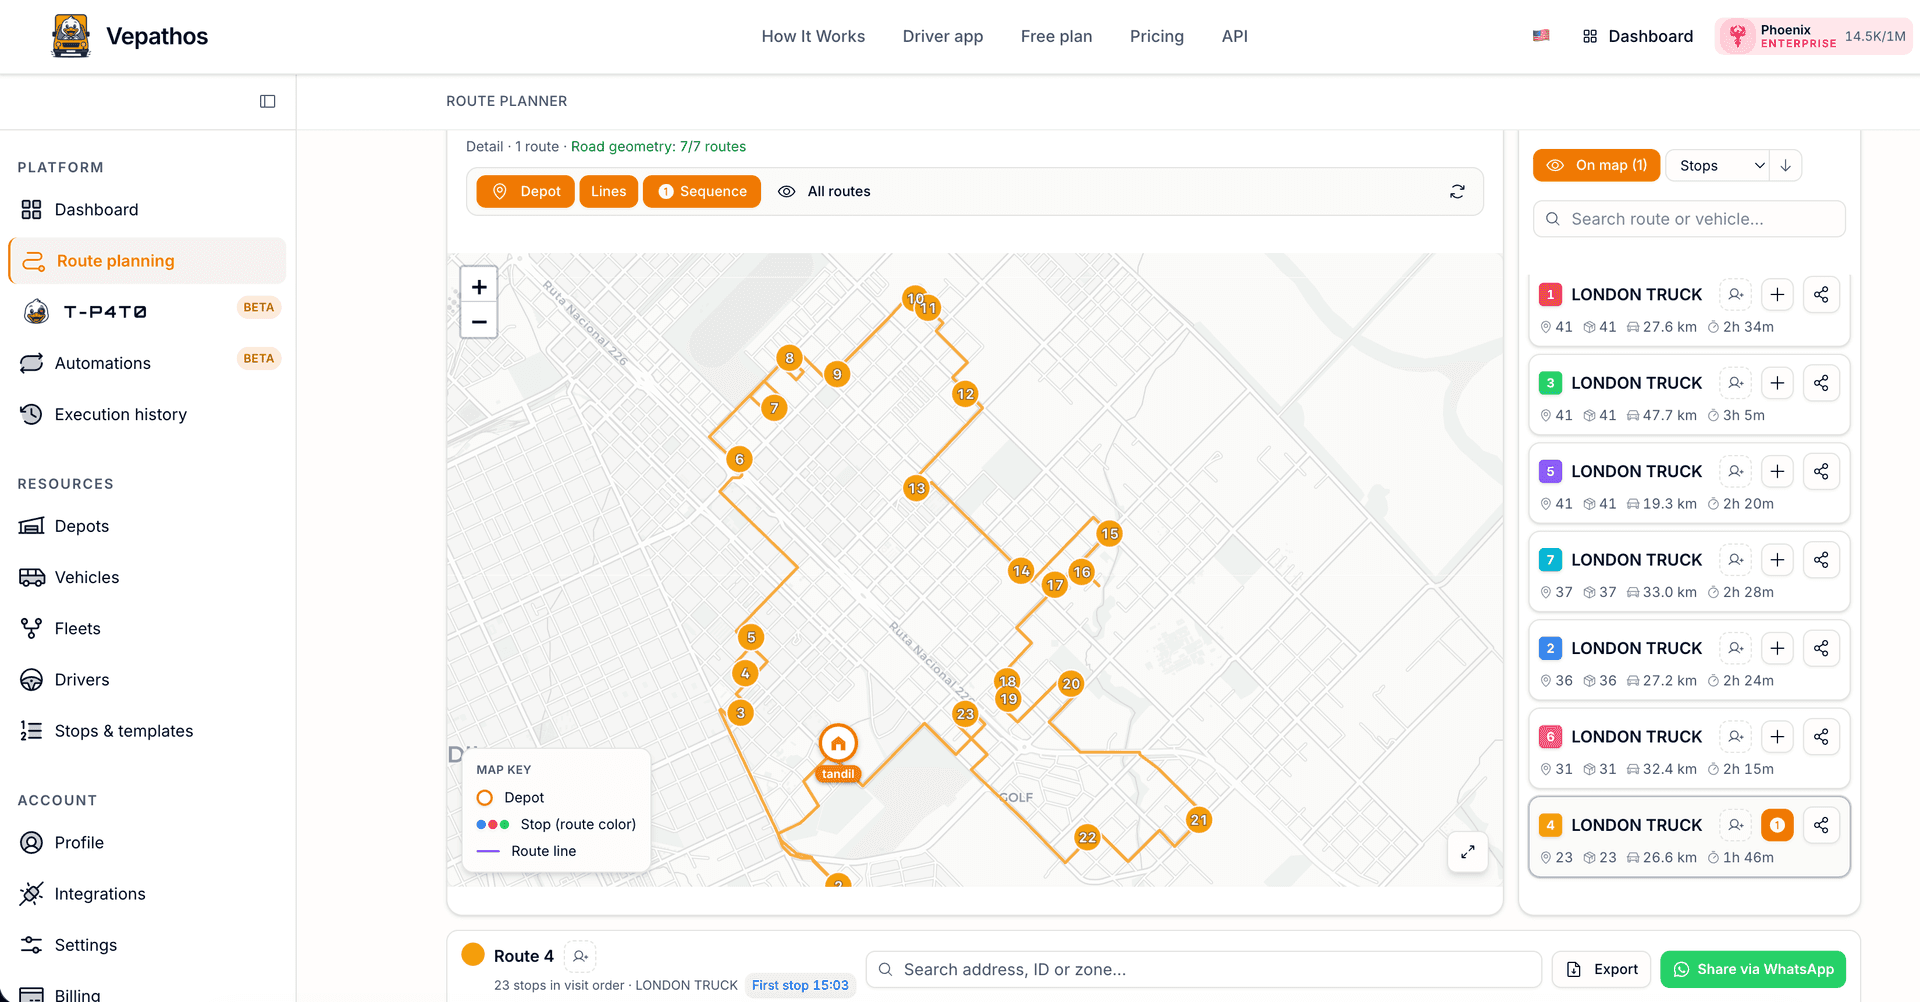Click Share via WhatsApp button
Viewport: 1920px width, 1002px height.
click(1753, 969)
